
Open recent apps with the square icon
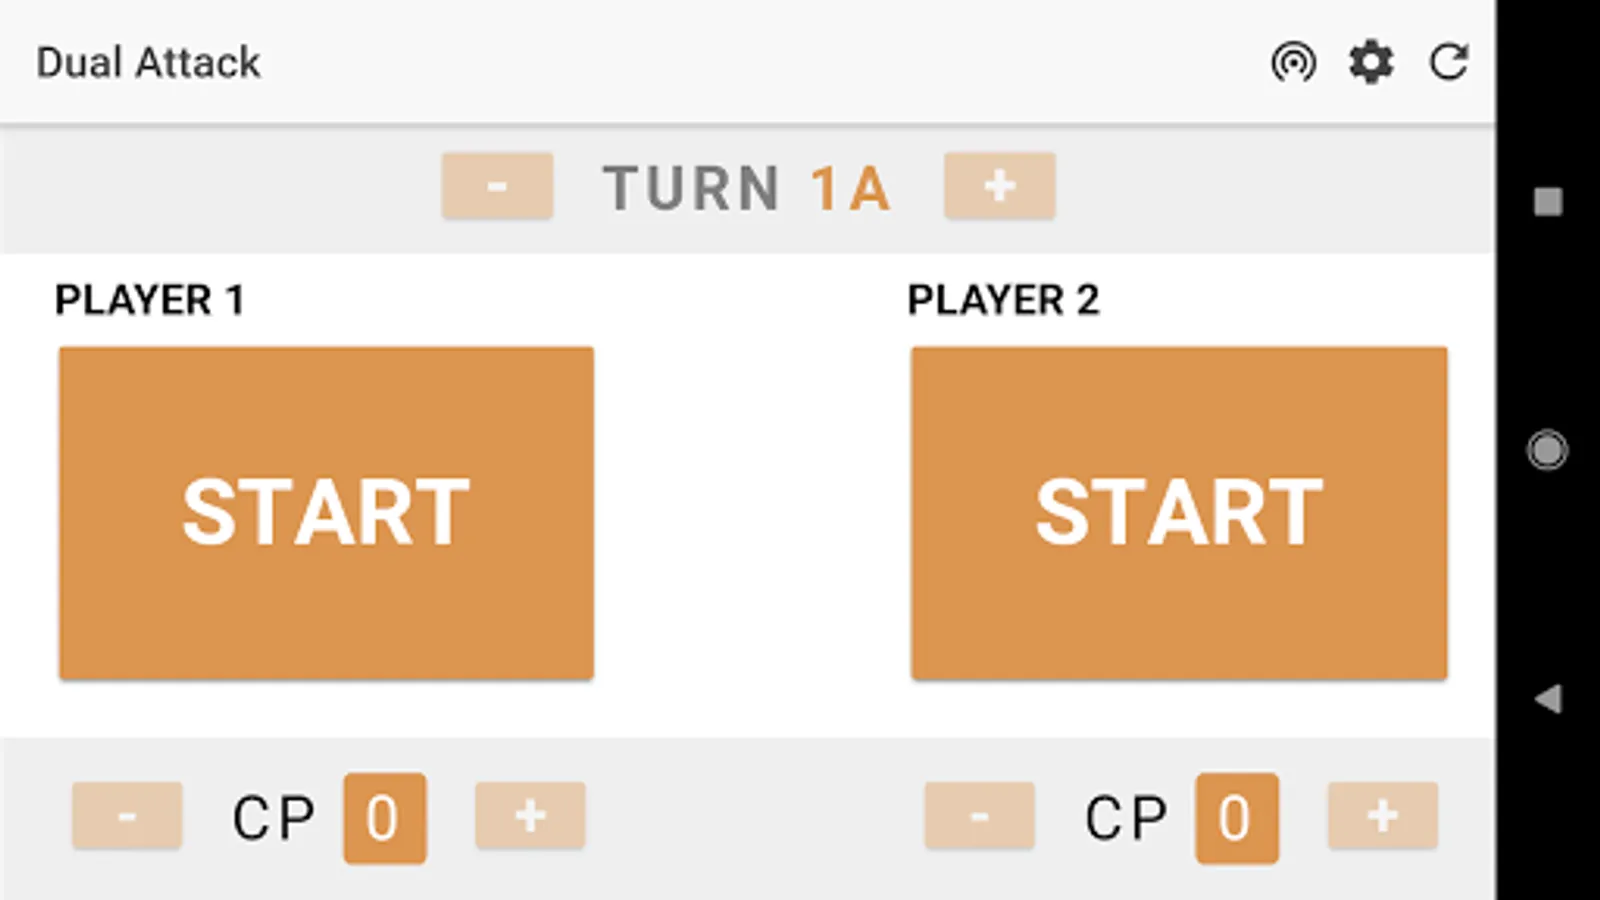pyautogui.click(x=1546, y=202)
